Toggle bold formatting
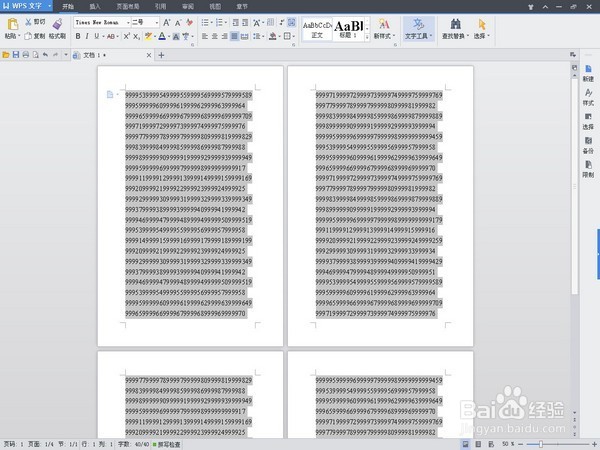600x450 pixels. pyautogui.click(x=78, y=36)
